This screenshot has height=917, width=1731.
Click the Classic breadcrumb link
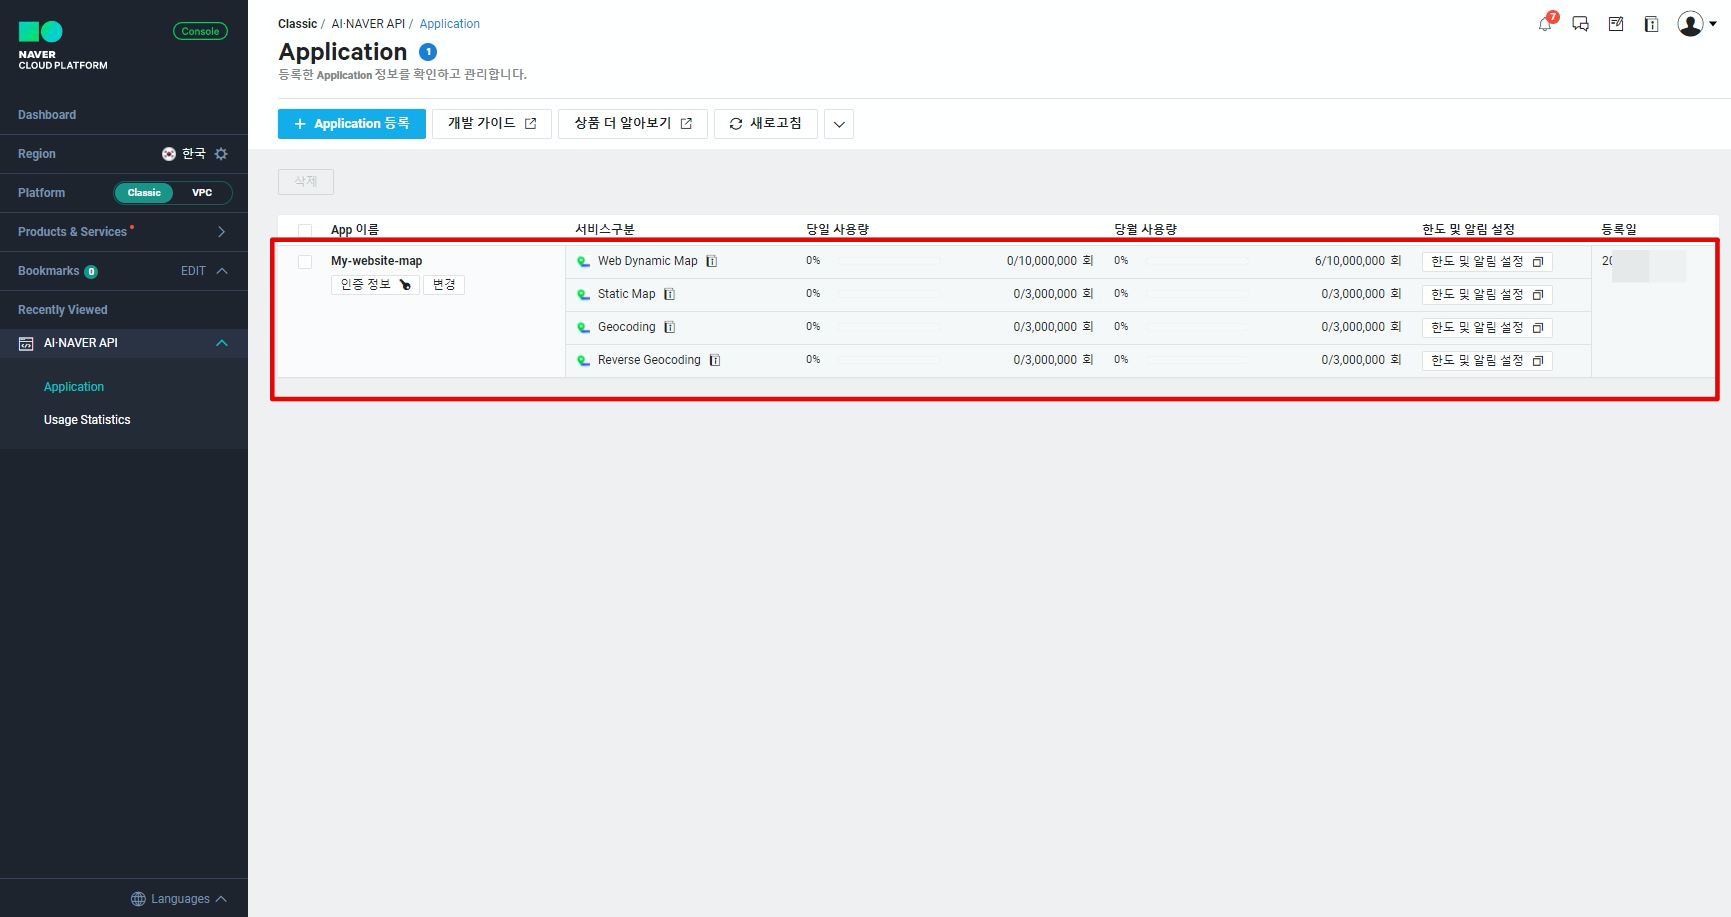point(297,24)
